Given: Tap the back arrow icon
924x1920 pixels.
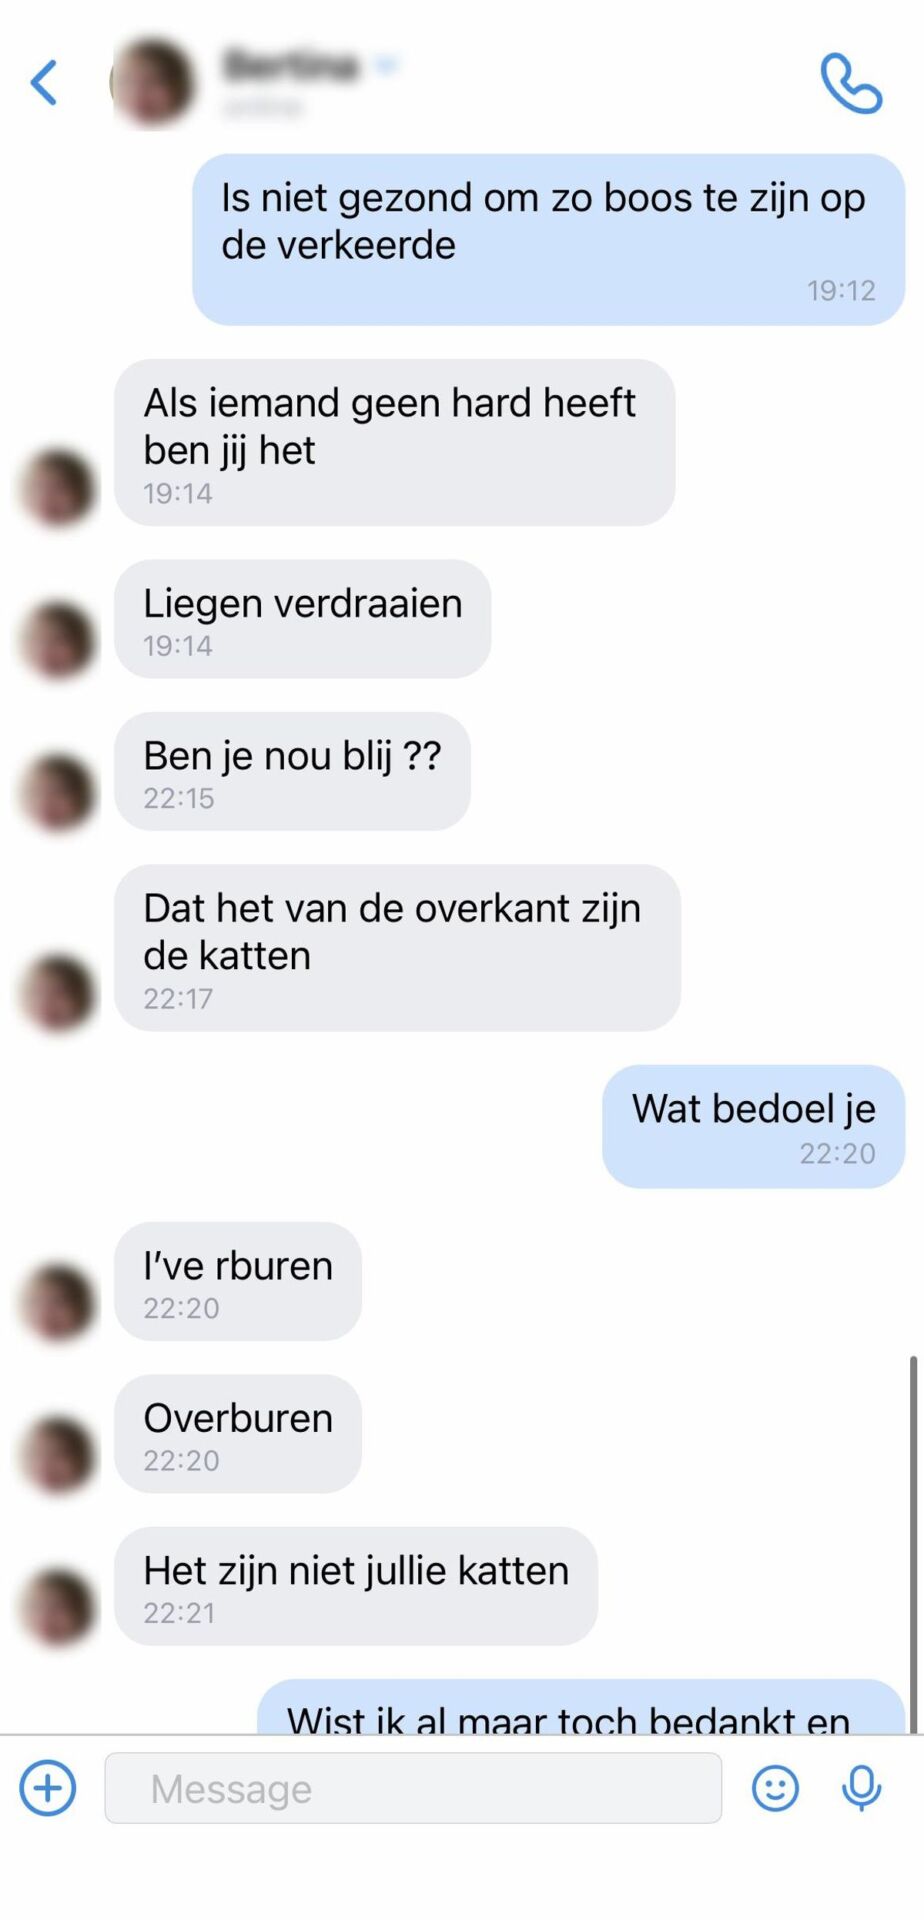Looking at the screenshot, I should pyautogui.click(x=44, y=82).
